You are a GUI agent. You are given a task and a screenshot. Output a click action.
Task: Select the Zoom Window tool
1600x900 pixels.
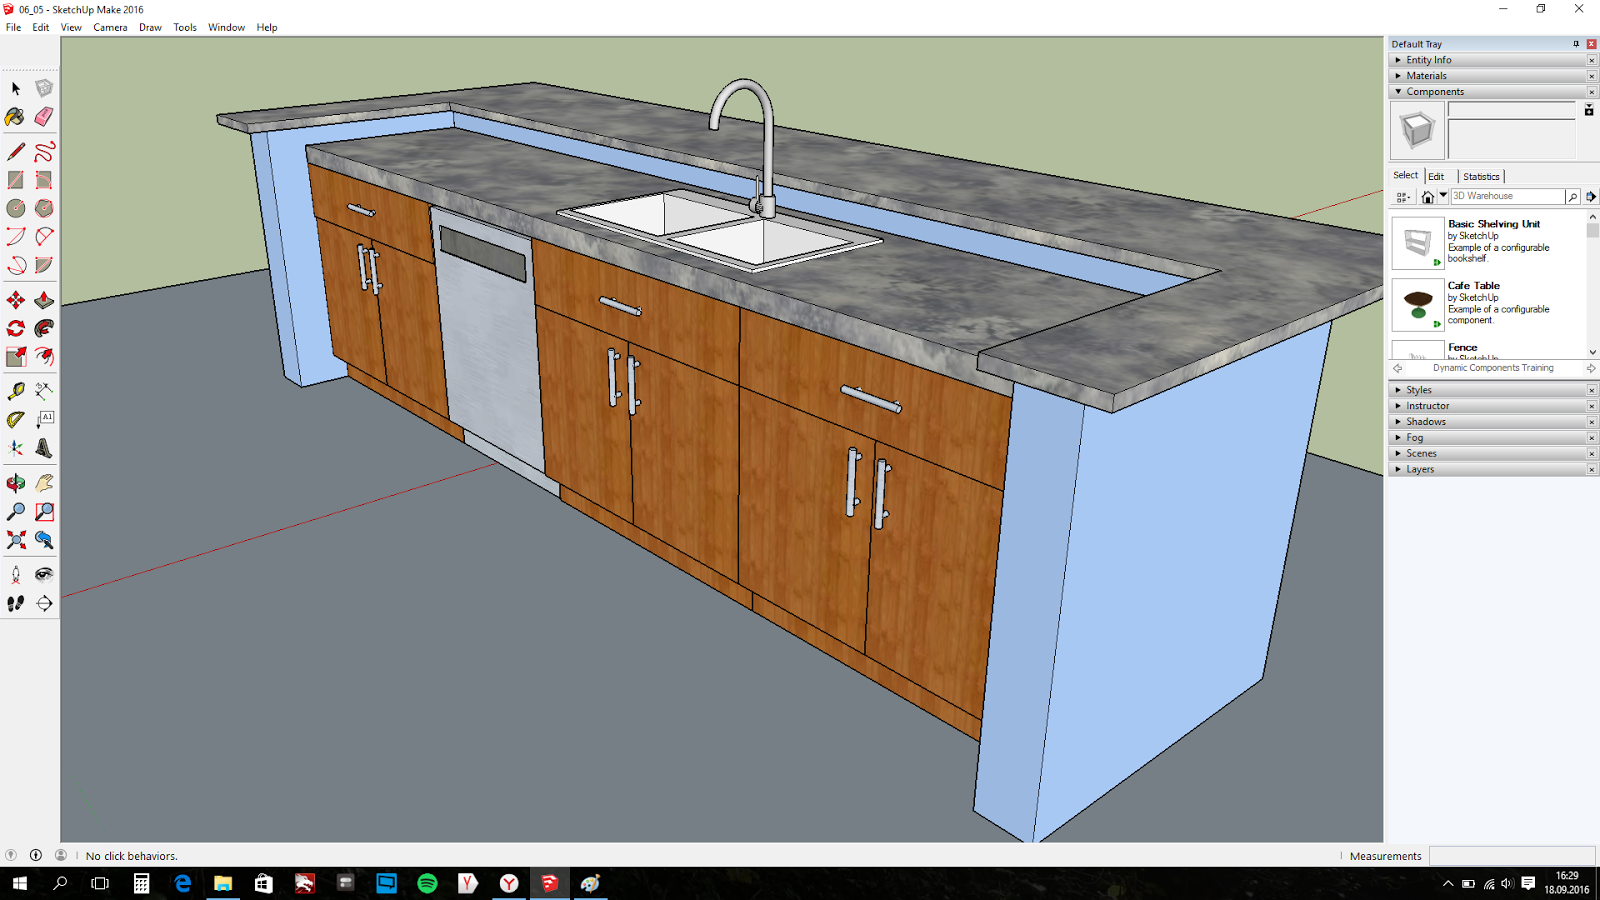(x=44, y=511)
